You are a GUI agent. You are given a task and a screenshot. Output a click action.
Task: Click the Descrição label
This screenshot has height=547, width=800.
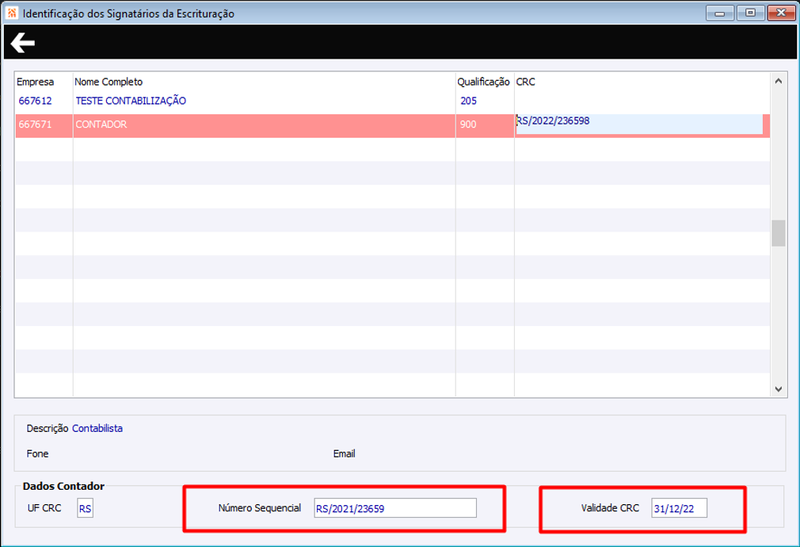tap(47, 428)
